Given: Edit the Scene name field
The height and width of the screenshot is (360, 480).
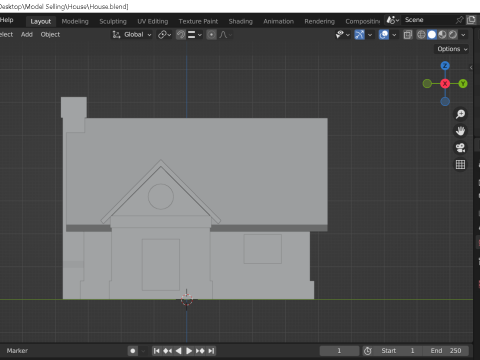Looking at the screenshot, I should [427, 20].
